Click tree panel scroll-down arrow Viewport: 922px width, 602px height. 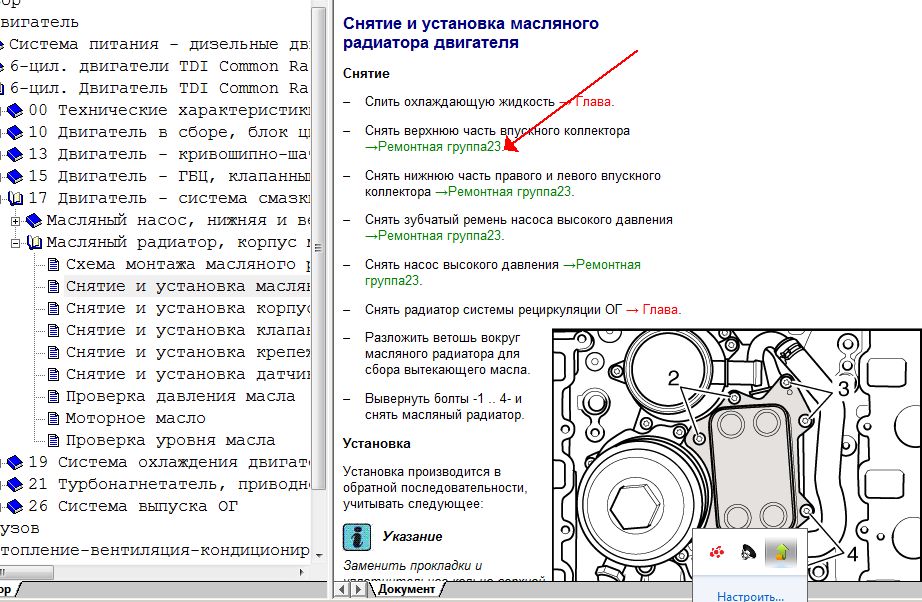tap(318, 555)
